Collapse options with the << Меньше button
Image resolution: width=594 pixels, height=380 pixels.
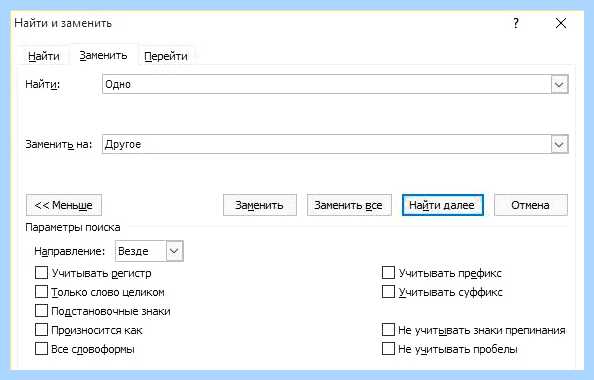tap(64, 205)
